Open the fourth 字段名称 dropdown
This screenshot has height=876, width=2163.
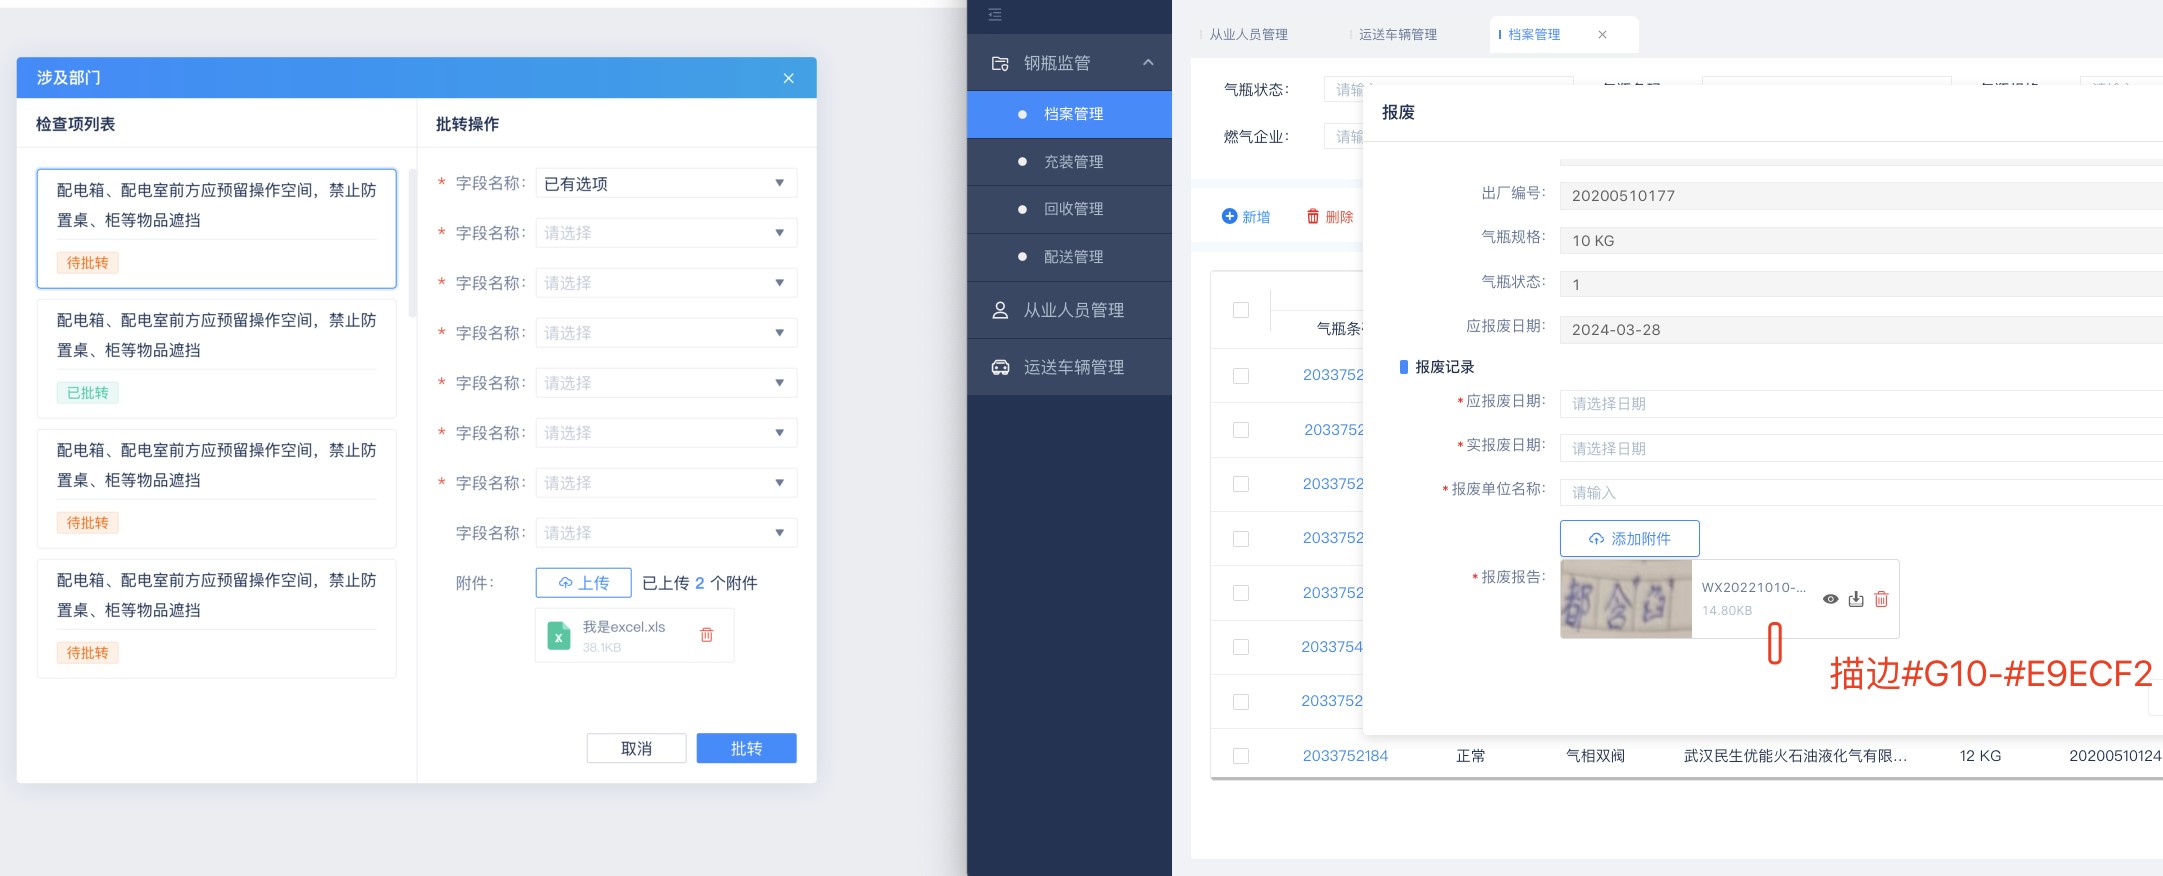666,333
